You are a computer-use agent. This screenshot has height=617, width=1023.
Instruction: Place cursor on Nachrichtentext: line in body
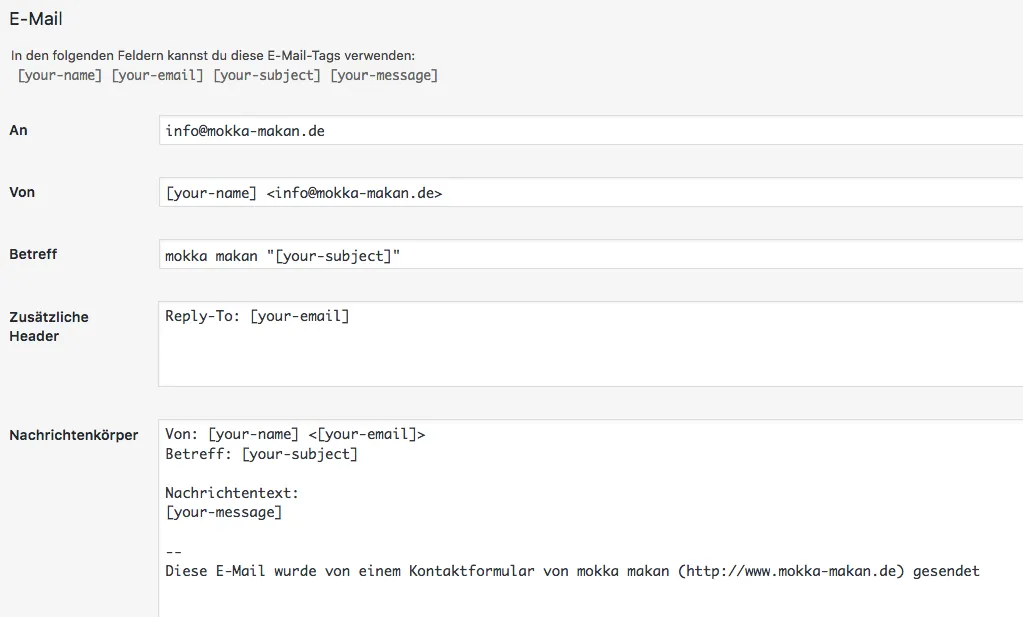232,493
